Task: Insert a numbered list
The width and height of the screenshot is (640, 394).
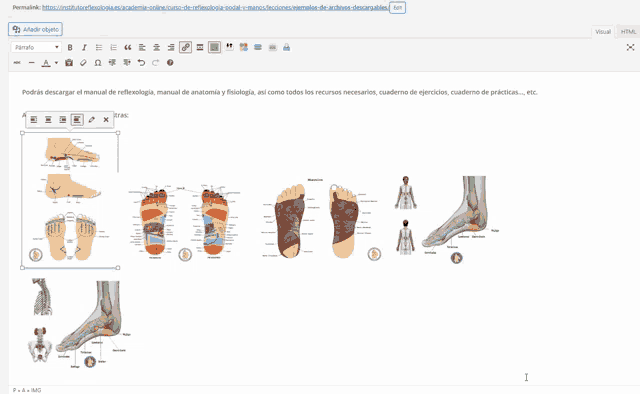Action: [113, 47]
